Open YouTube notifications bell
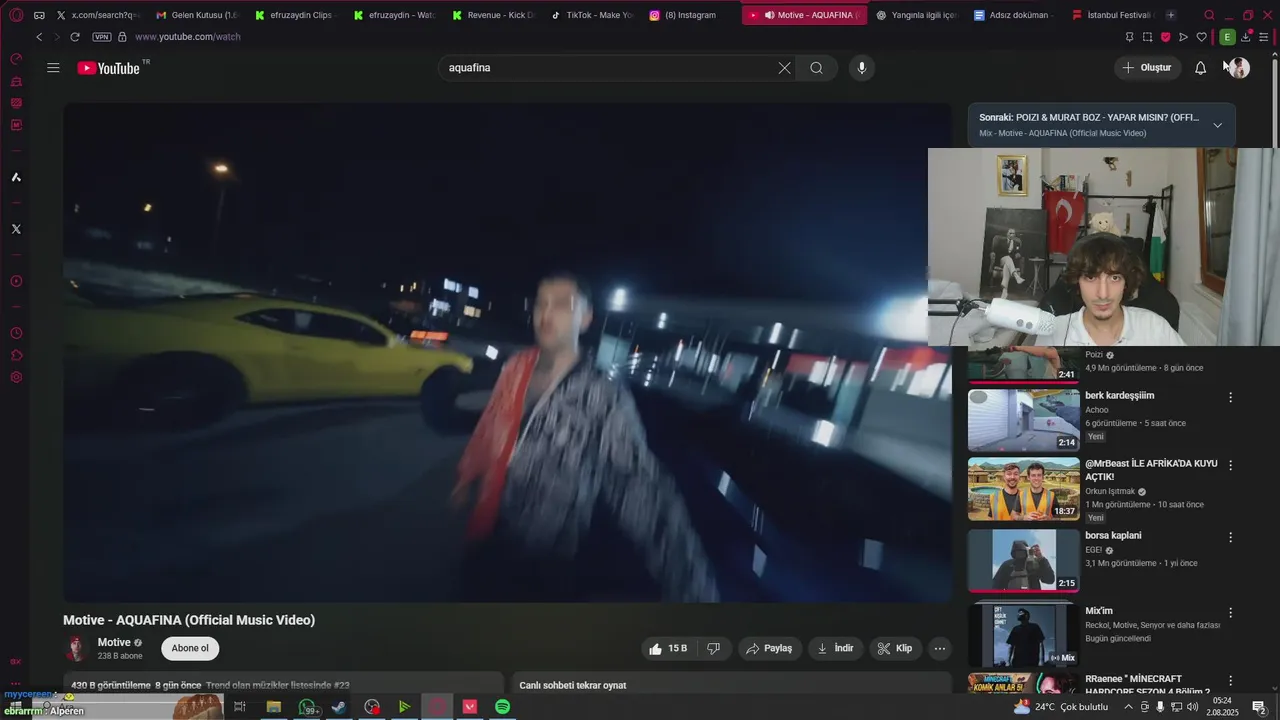Screen dimensions: 1280x720 pyautogui.click(x=1200, y=68)
